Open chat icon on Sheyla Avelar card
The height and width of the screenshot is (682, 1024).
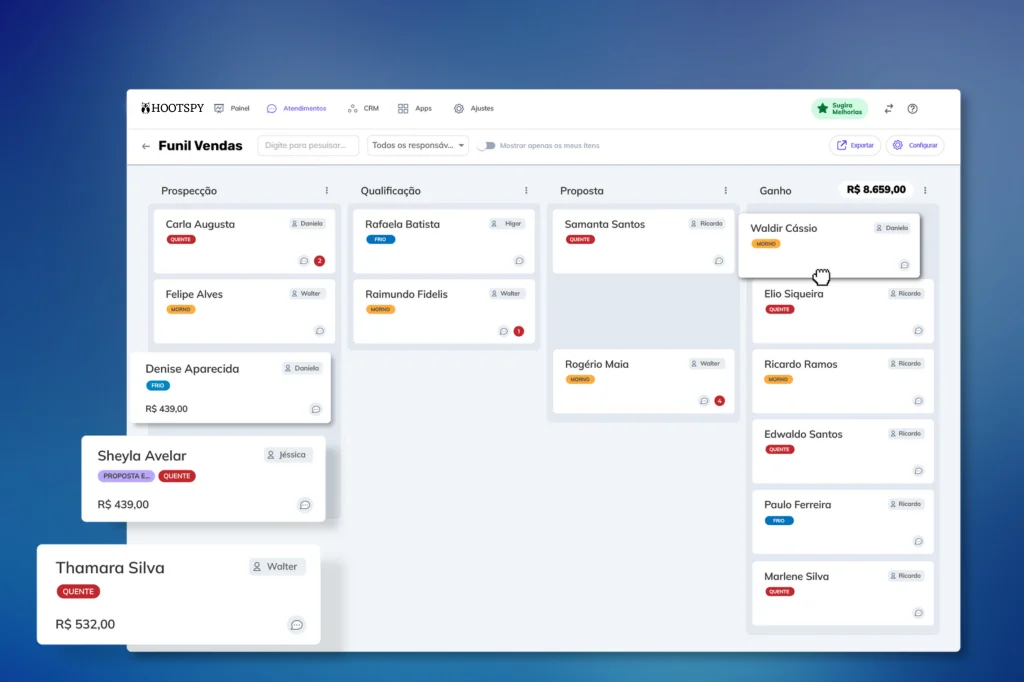305,505
